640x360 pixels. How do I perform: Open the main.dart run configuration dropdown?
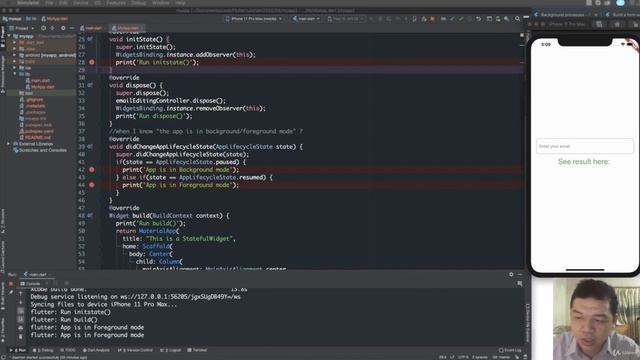(x=306, y=19)
